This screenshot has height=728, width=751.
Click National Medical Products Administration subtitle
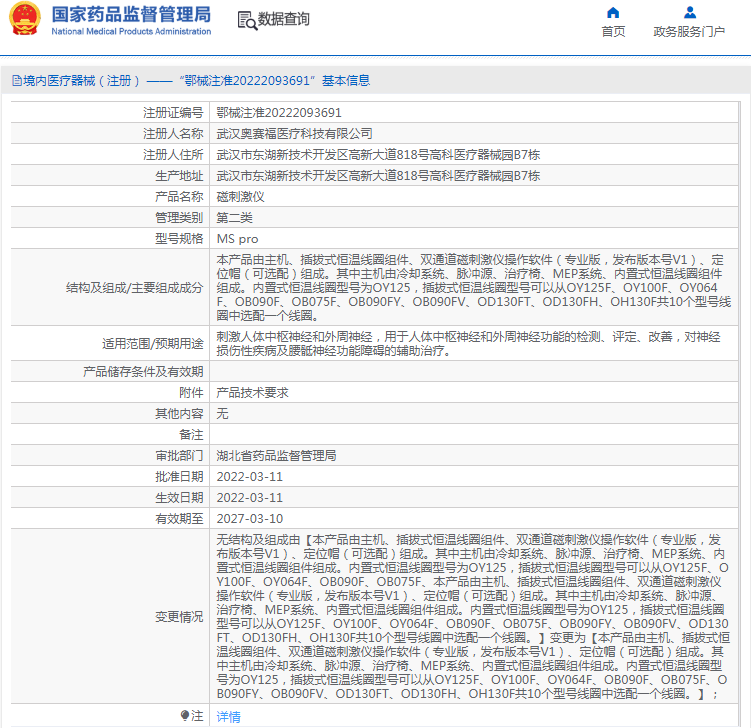click(131, 31)
